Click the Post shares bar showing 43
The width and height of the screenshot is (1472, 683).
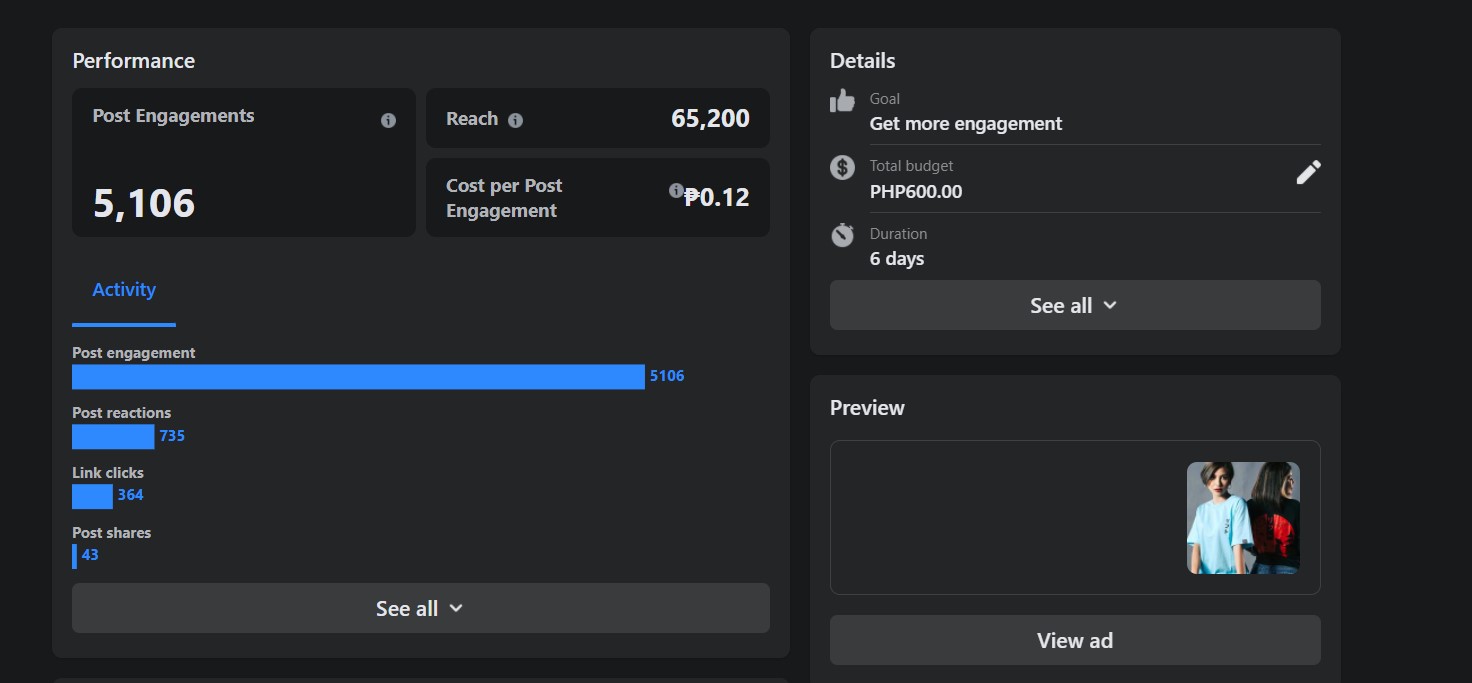tap(75, 556)
